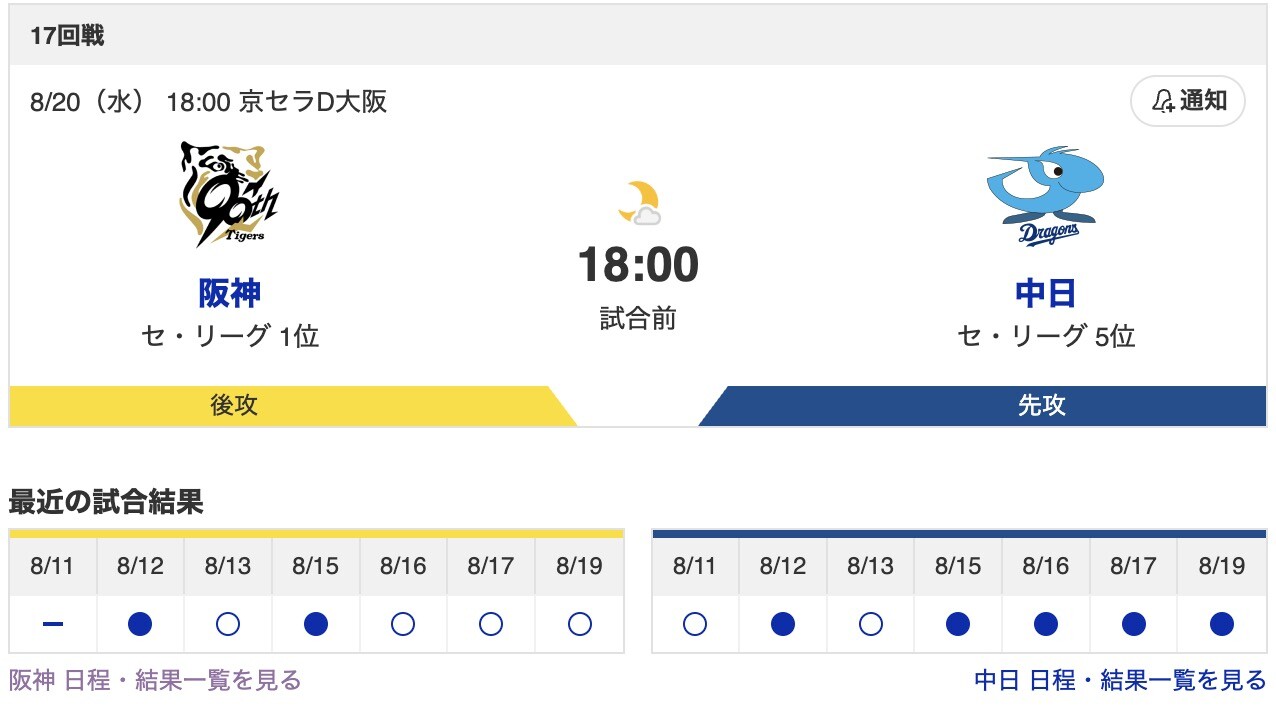Open the 阪神 team name link
1276x710 pixels.
[x=229, y=293]
